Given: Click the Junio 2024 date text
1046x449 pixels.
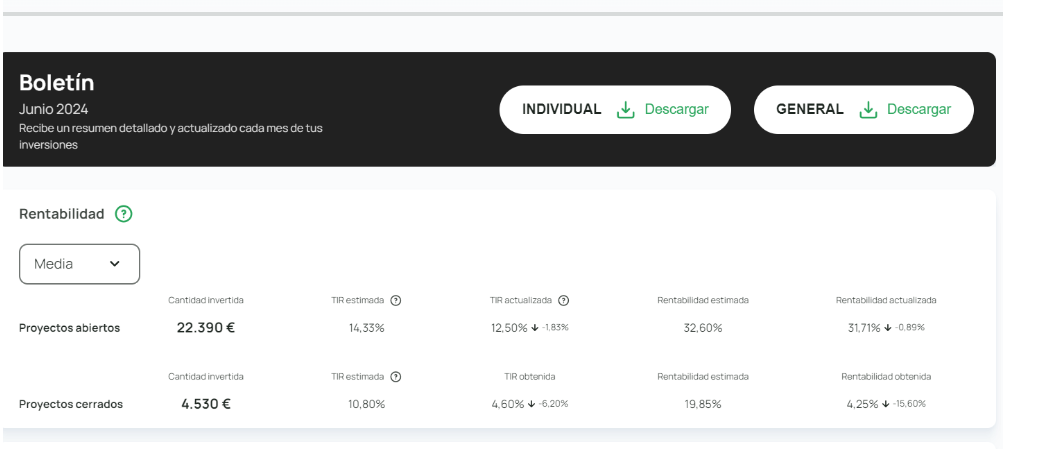Looking at the screenshot, I should (x=53, y=108).
